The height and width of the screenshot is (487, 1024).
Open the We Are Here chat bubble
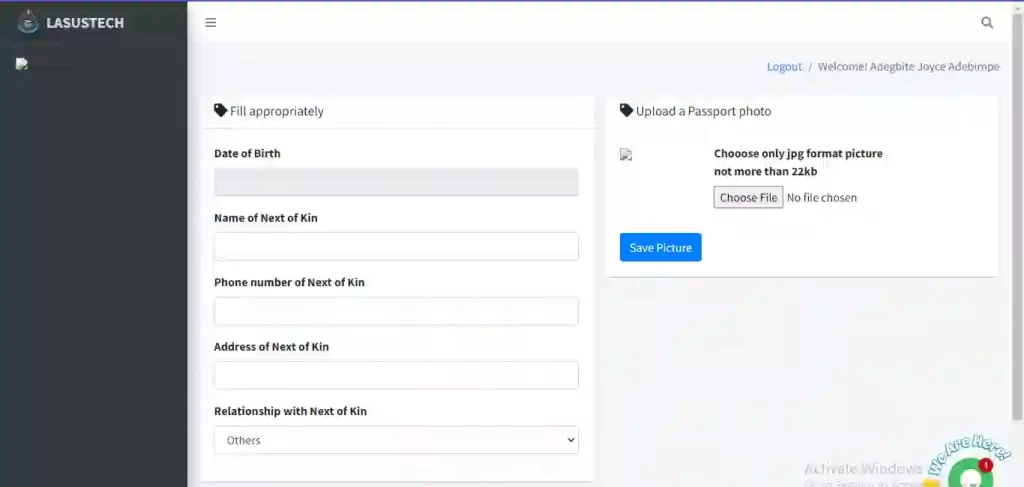coord(972,471)
